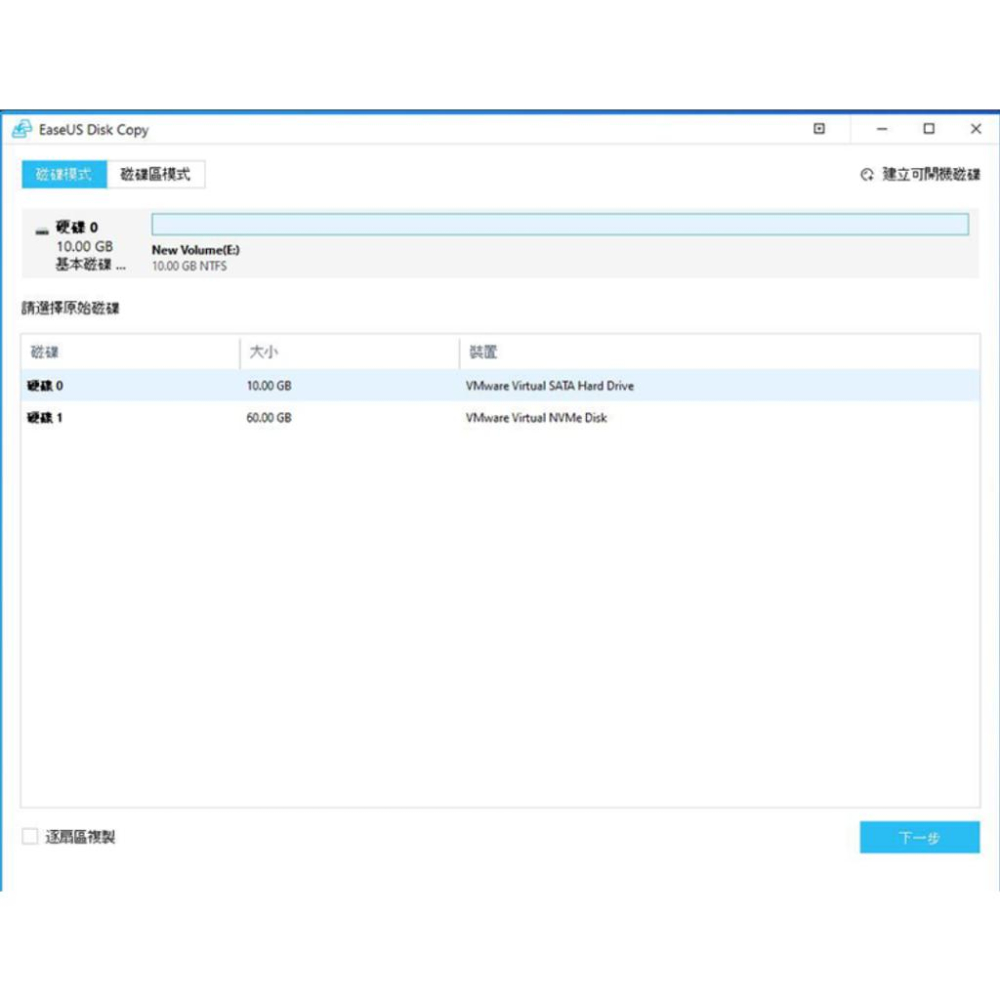This screenshot has height=1000, width=1000.
Task: Click the EaseUS Disk Copy app icon in titlebar
Action: (x=22, y=129)
